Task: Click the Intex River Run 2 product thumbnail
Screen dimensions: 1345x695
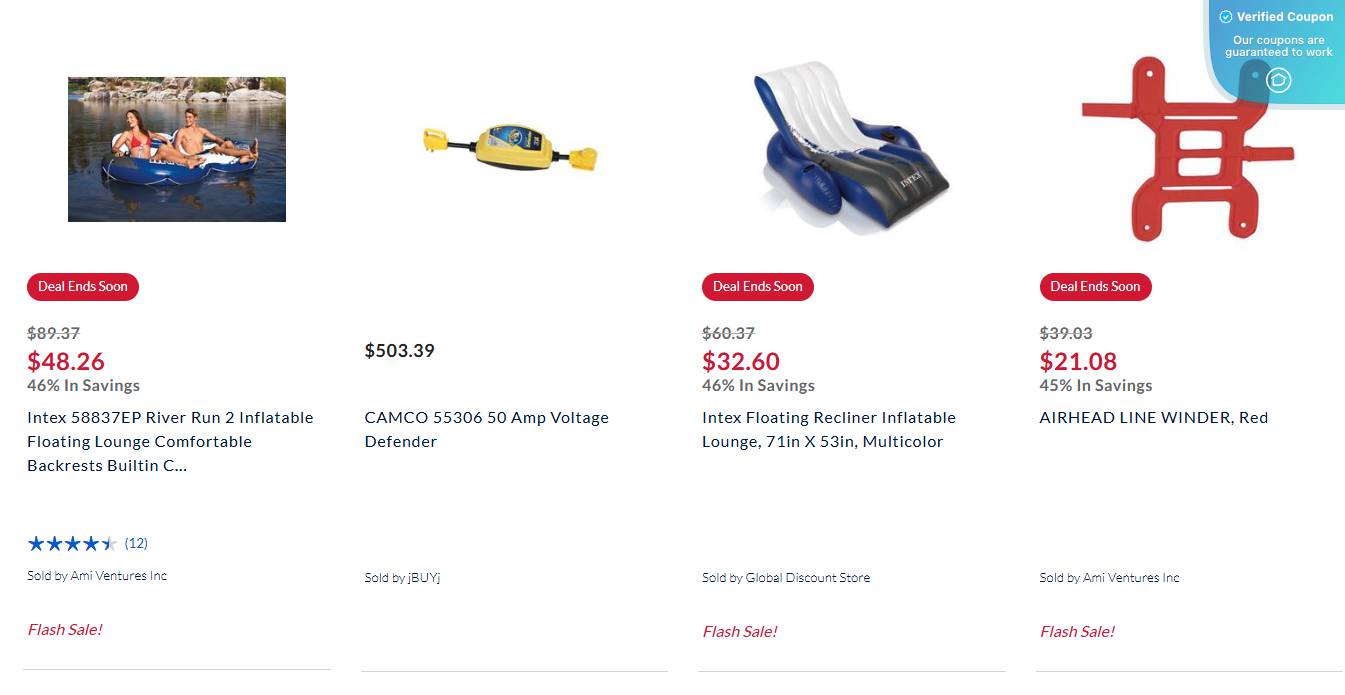Action: tap(176, 148)
